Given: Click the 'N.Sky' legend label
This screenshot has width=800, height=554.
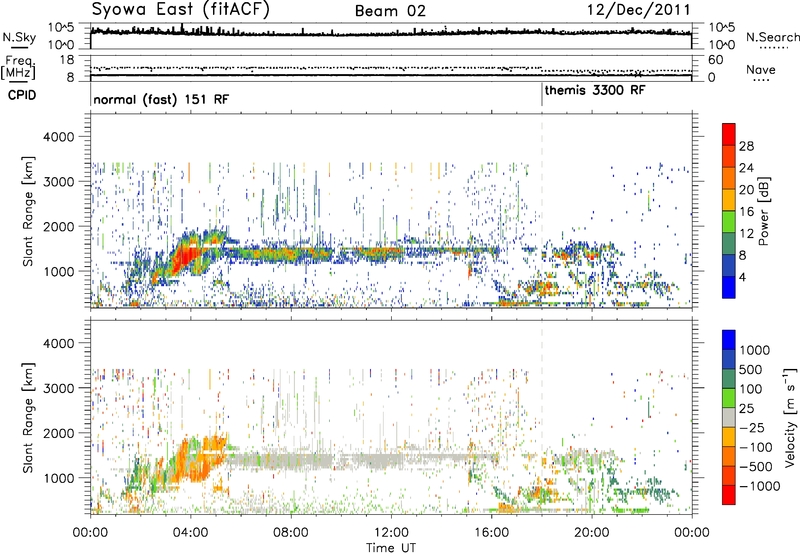Looking at the screenshot, I should 19,37.
